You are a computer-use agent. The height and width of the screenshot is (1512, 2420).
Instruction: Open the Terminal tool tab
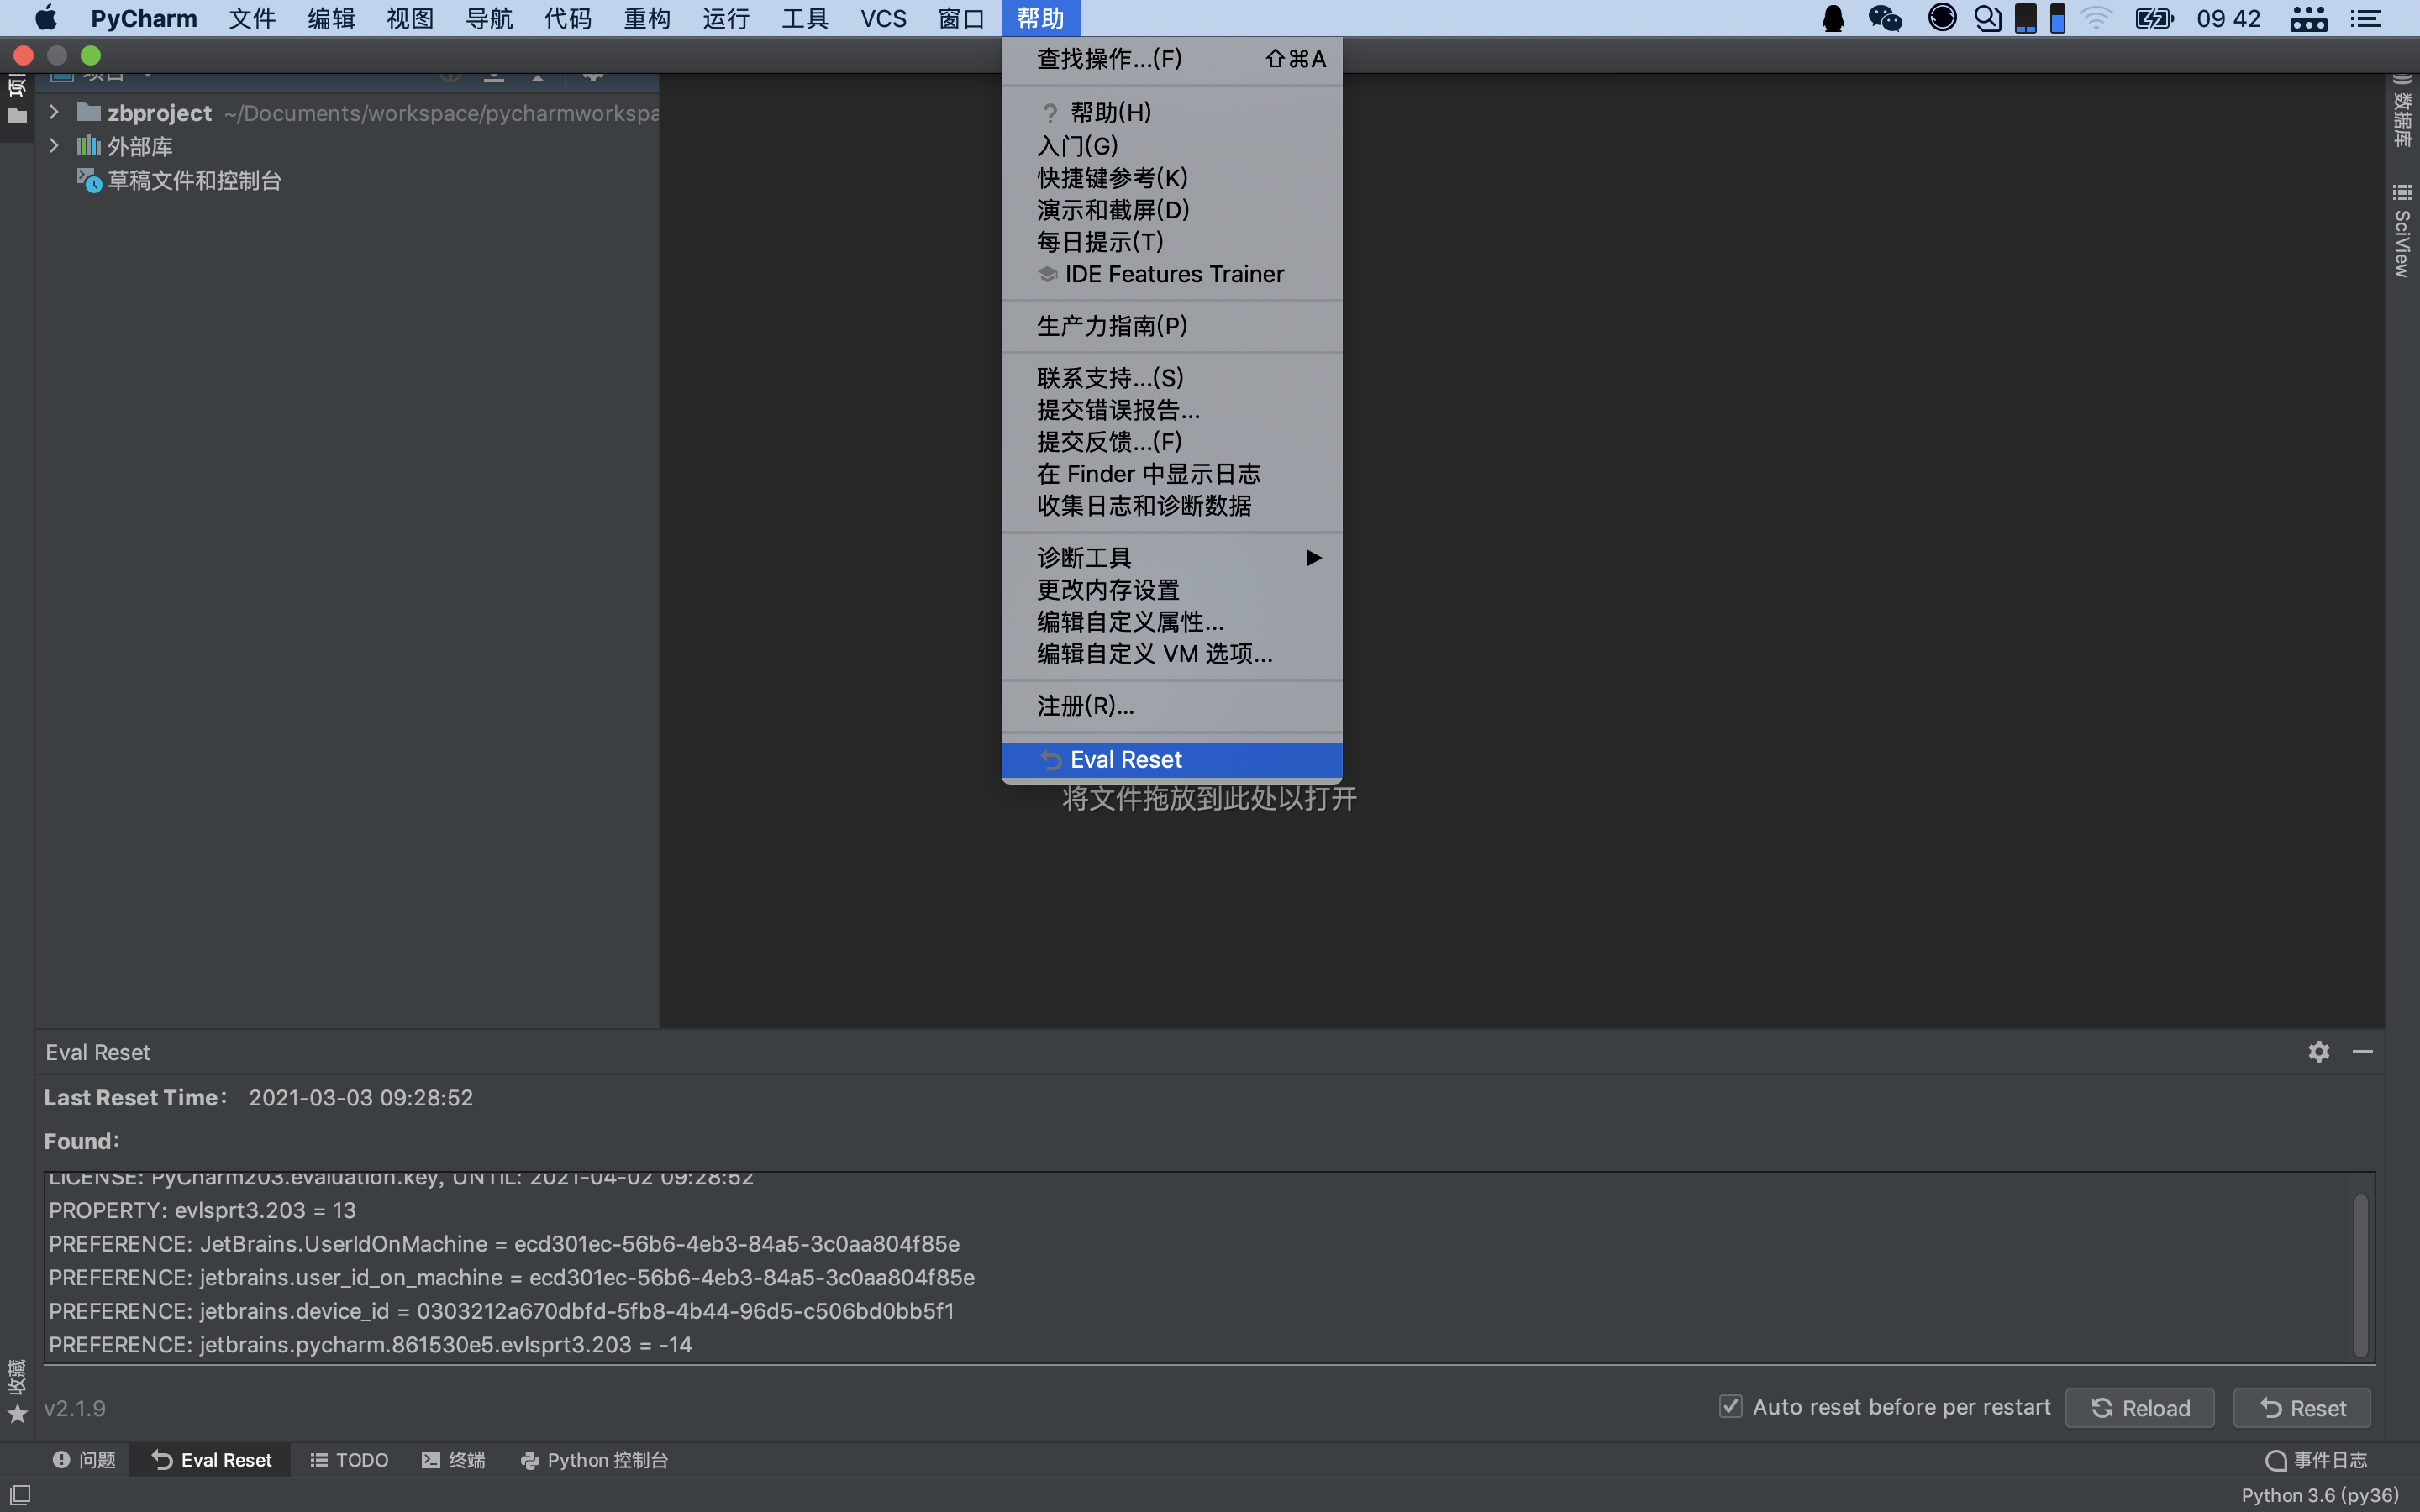pyautogui.click(x=453, y=1460)
